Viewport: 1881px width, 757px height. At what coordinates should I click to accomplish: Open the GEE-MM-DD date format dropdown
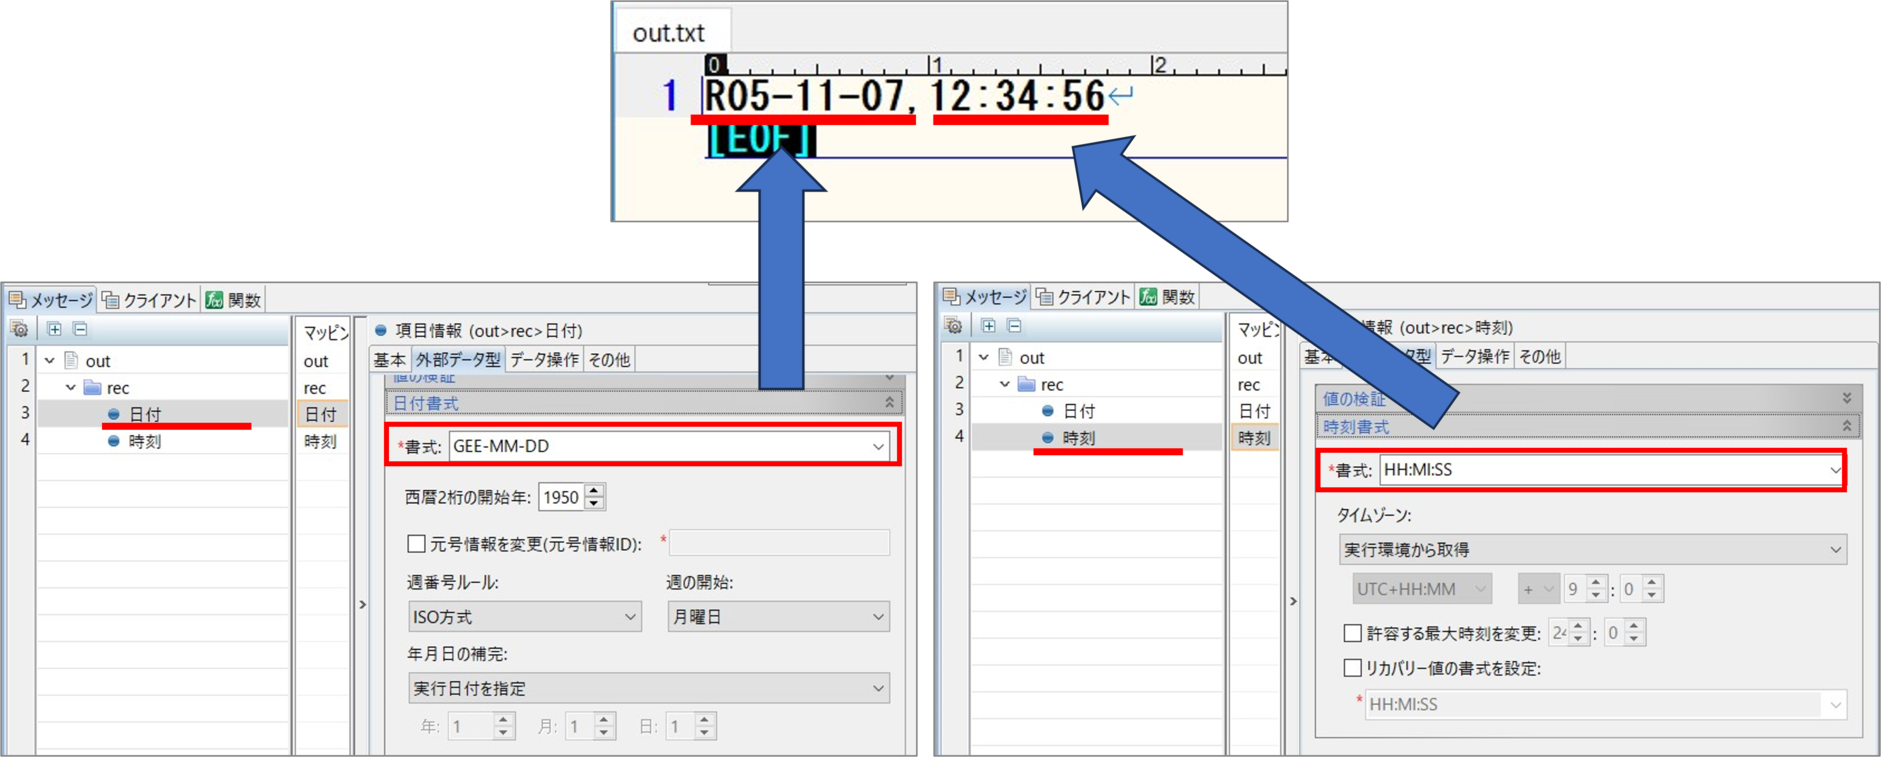[877, 446]
